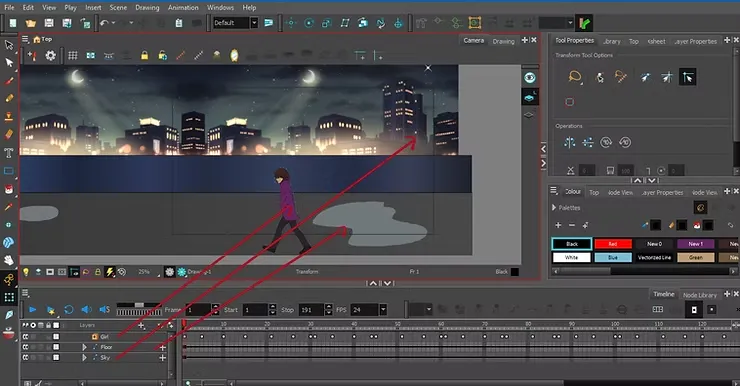The width and height of the screenshot is (740, 386).
Task: Toggle visibility of the Sky layer
Action: pos(25,357)
